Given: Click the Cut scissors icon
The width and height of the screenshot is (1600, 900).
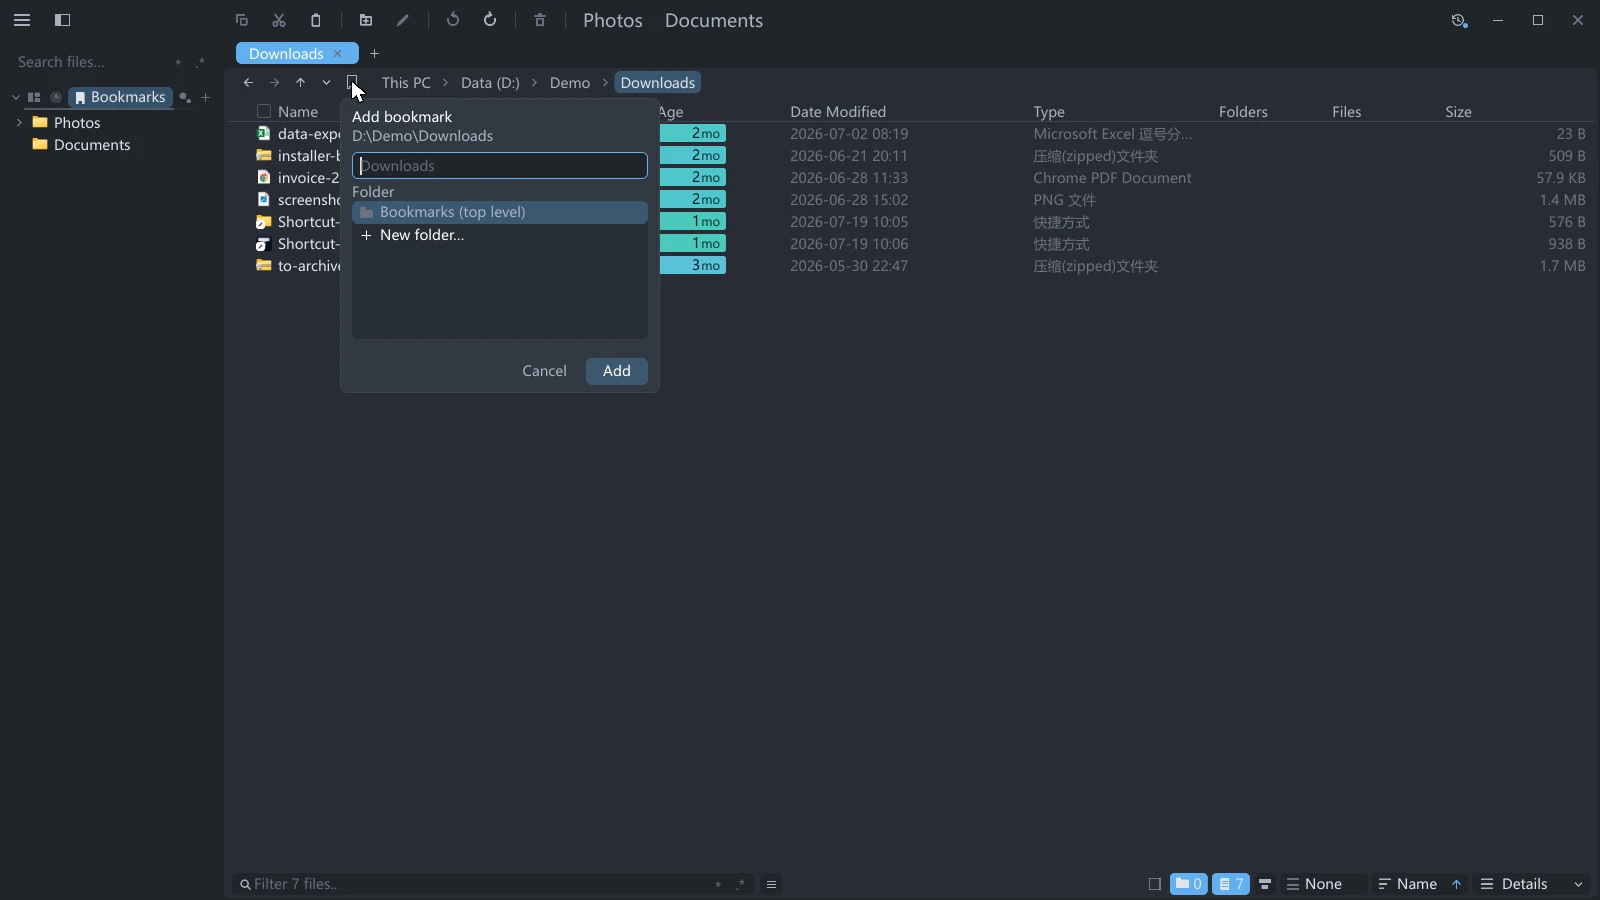Looking at the screenshot, I should 279,20.
